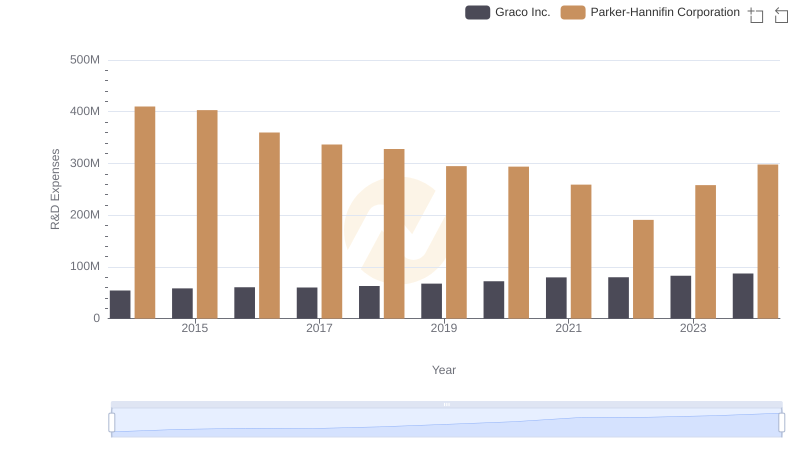800x461 pixels.
Task: Click the Graco Inc. bar for 2015
Action: coord(182,303)
